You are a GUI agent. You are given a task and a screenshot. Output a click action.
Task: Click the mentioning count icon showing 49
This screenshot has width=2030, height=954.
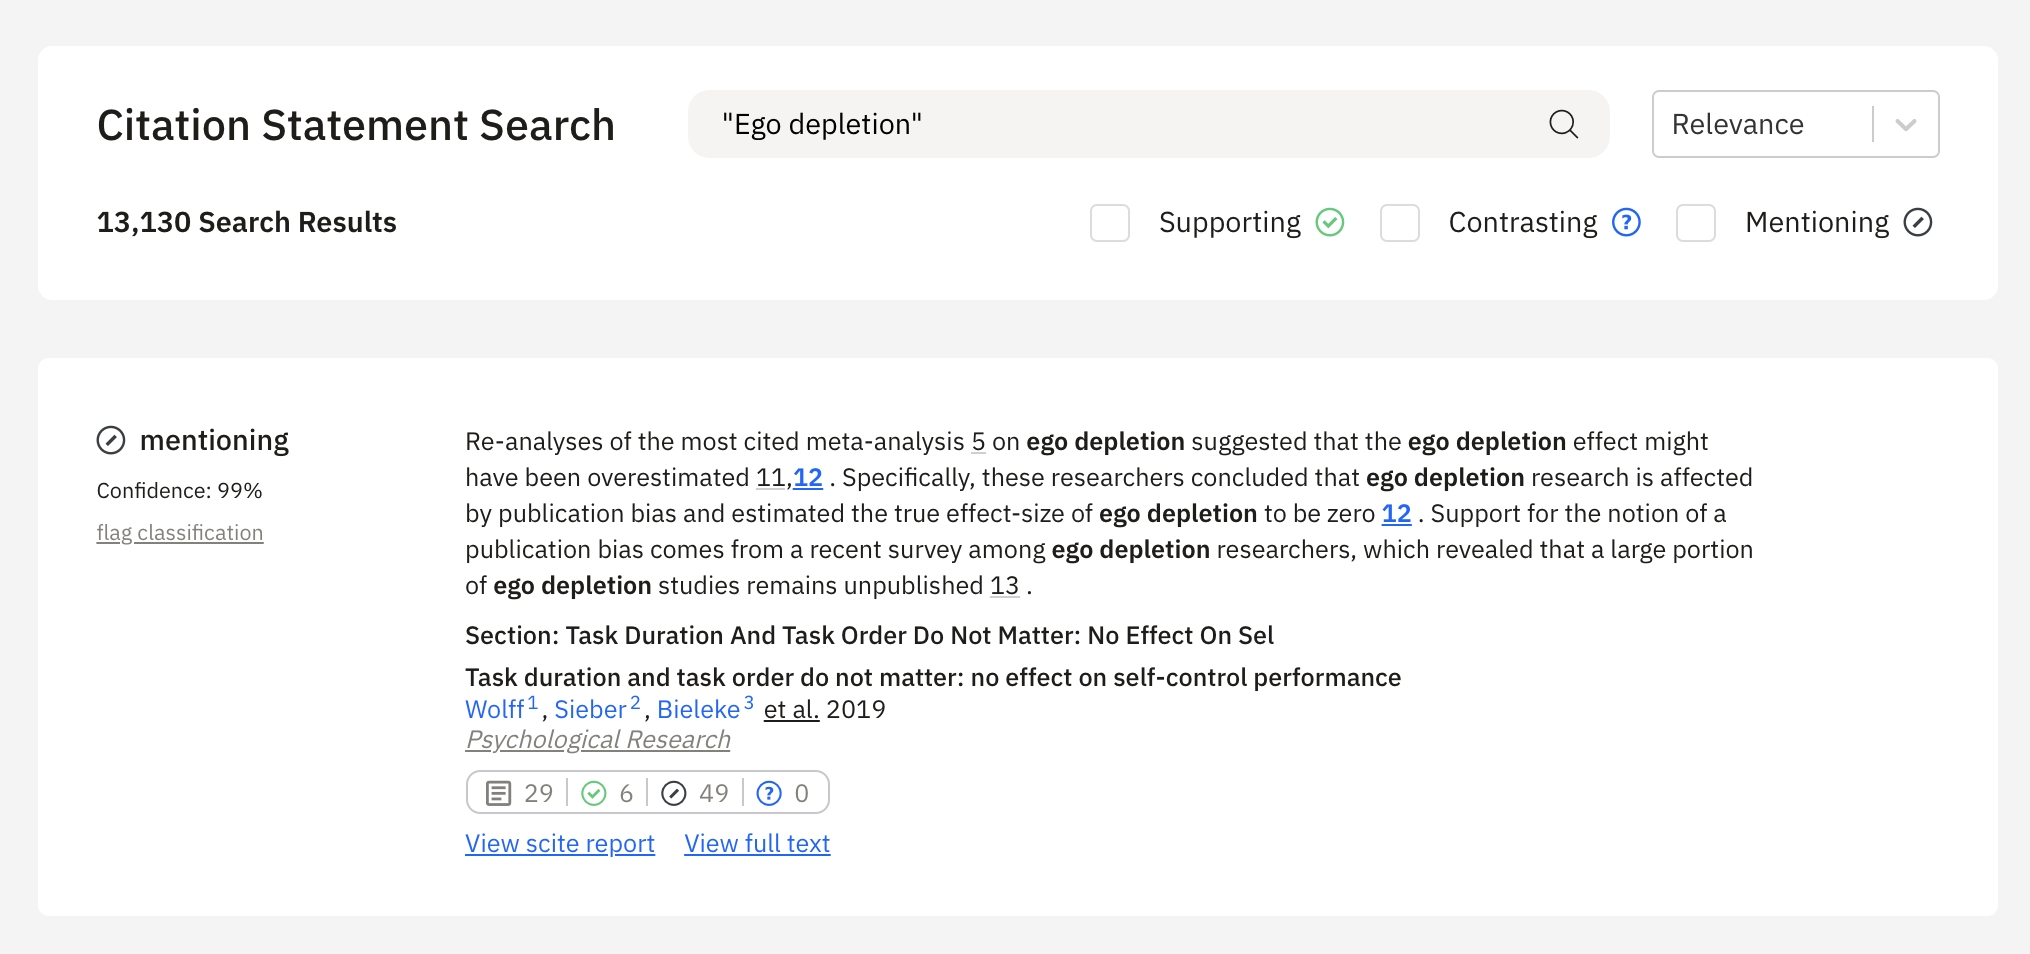[x=674, y=793]
